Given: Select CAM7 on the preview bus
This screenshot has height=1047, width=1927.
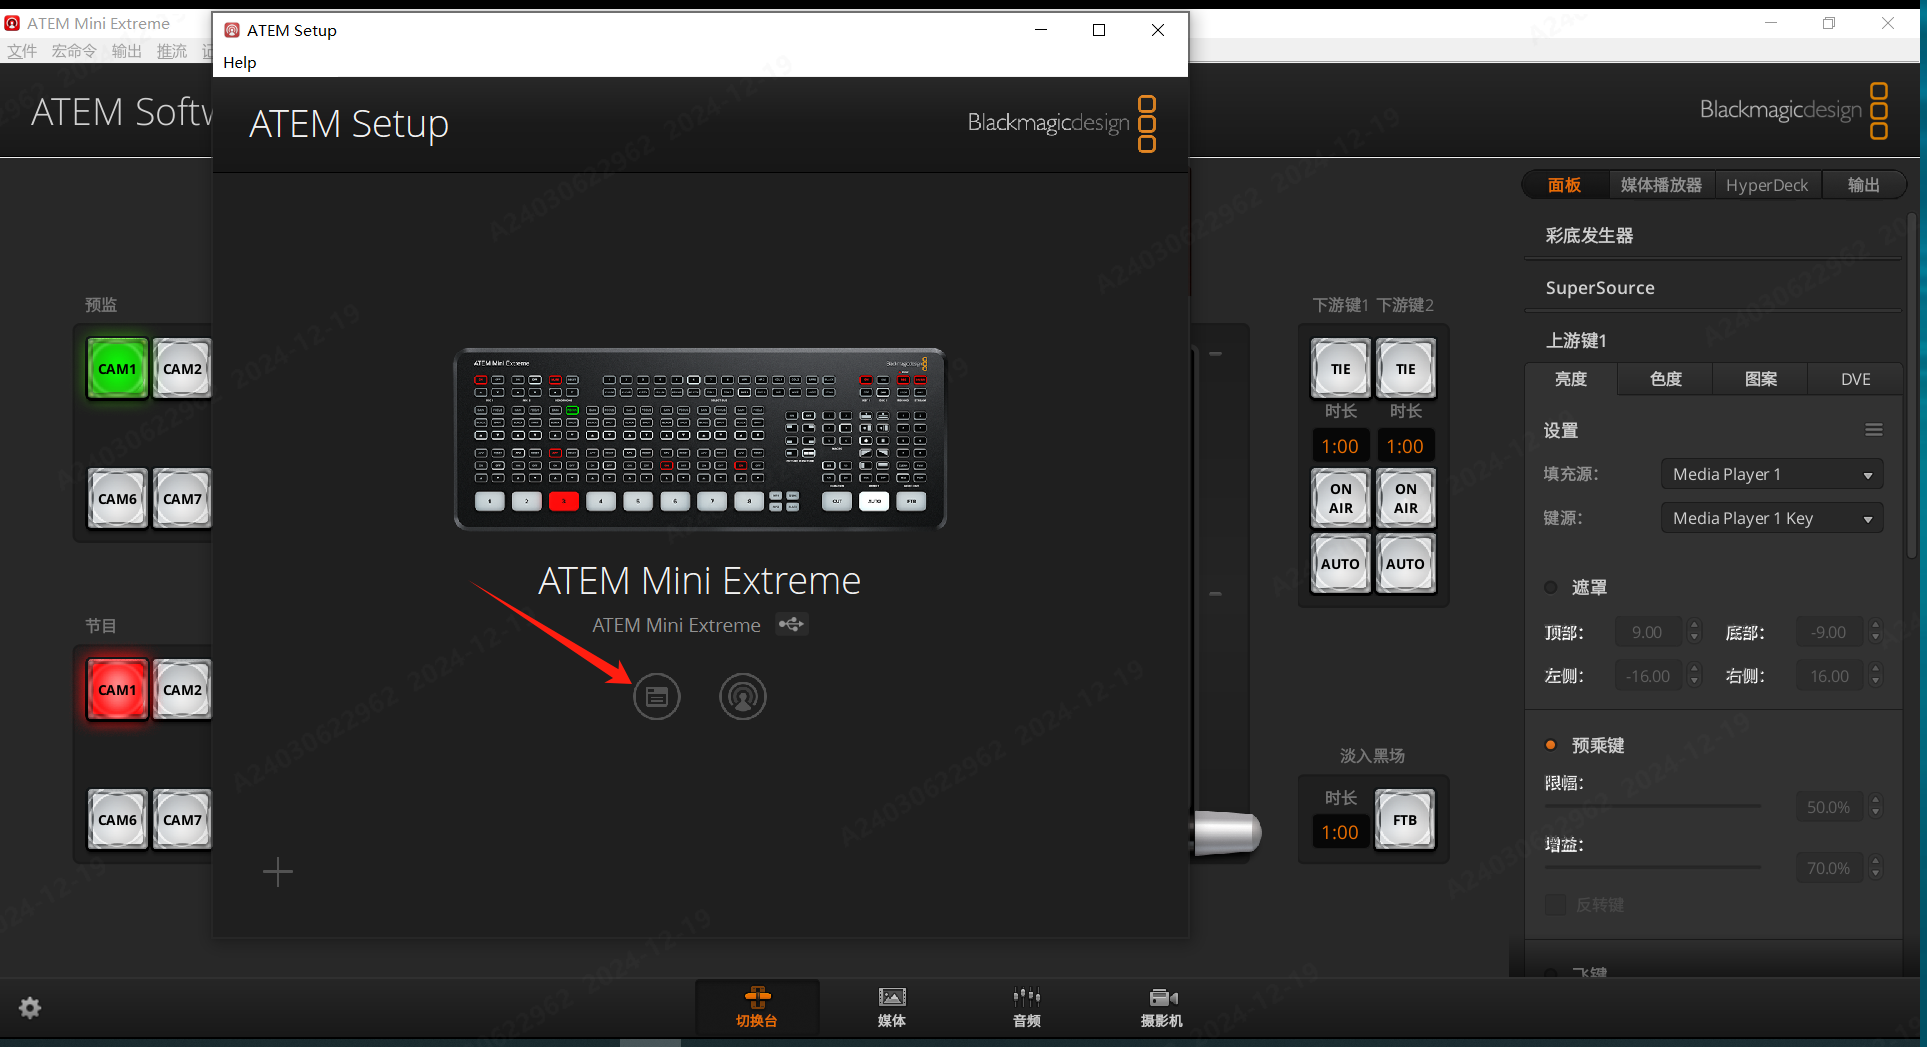Looking at the screenshot, I should click(182, 499).
